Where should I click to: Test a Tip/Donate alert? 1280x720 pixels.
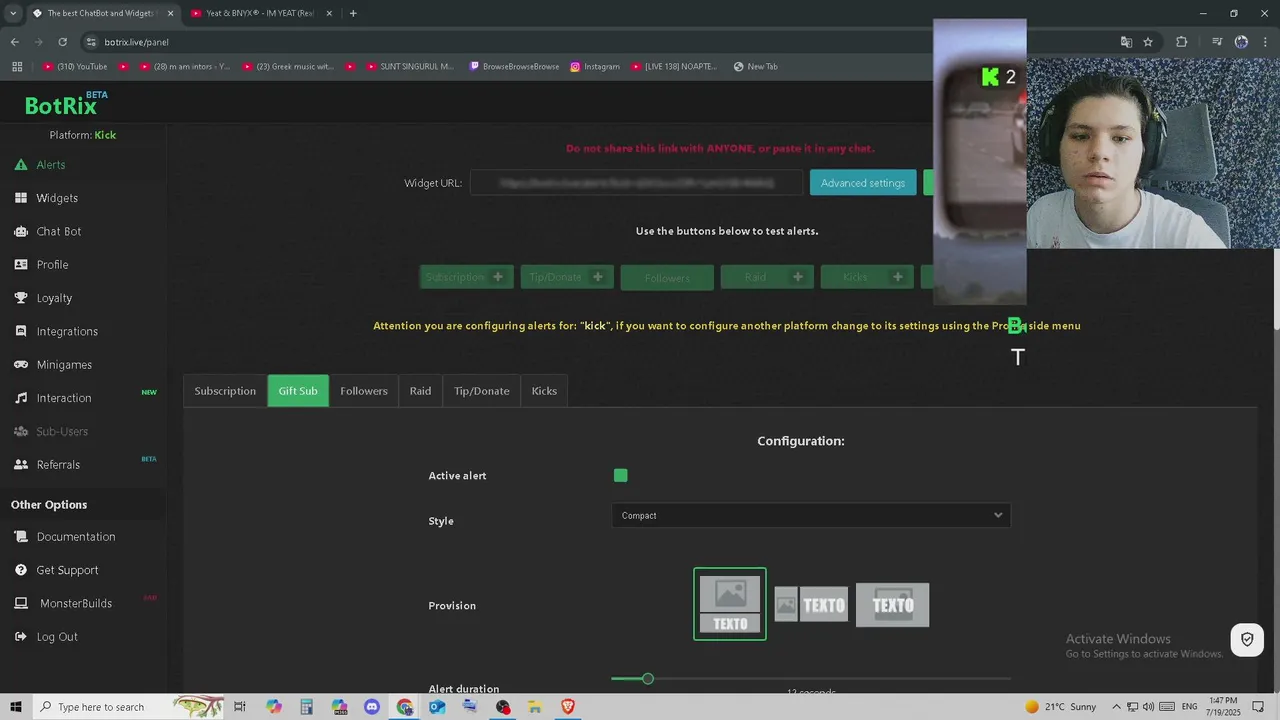567,277
